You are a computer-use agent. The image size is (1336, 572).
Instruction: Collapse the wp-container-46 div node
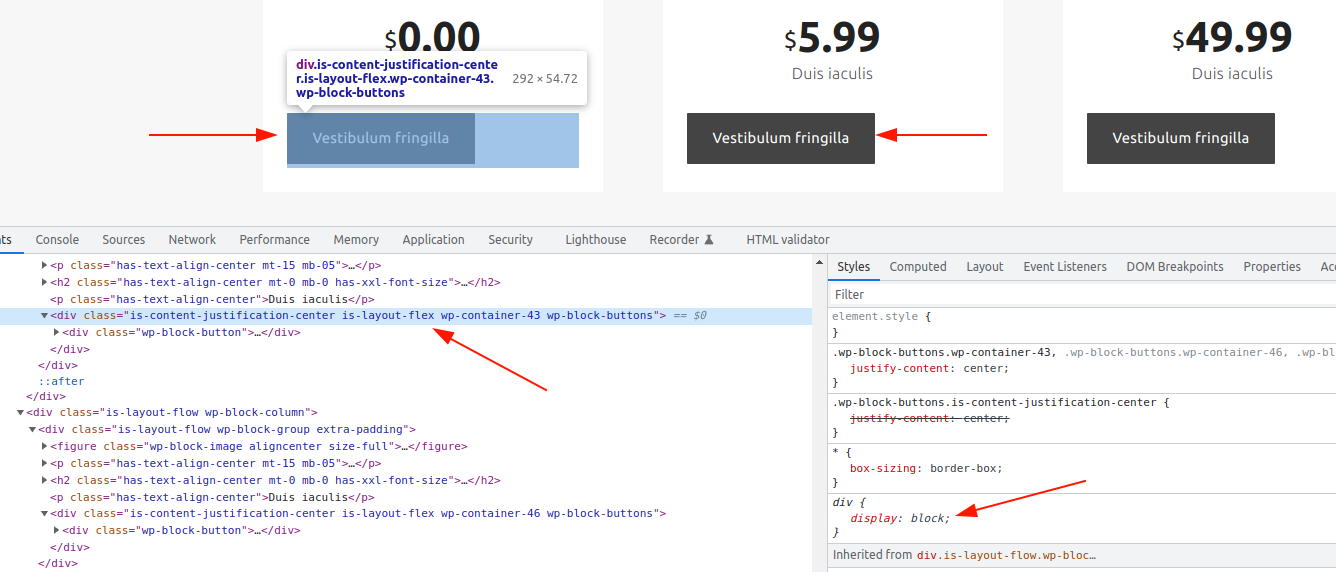[45, 514]
